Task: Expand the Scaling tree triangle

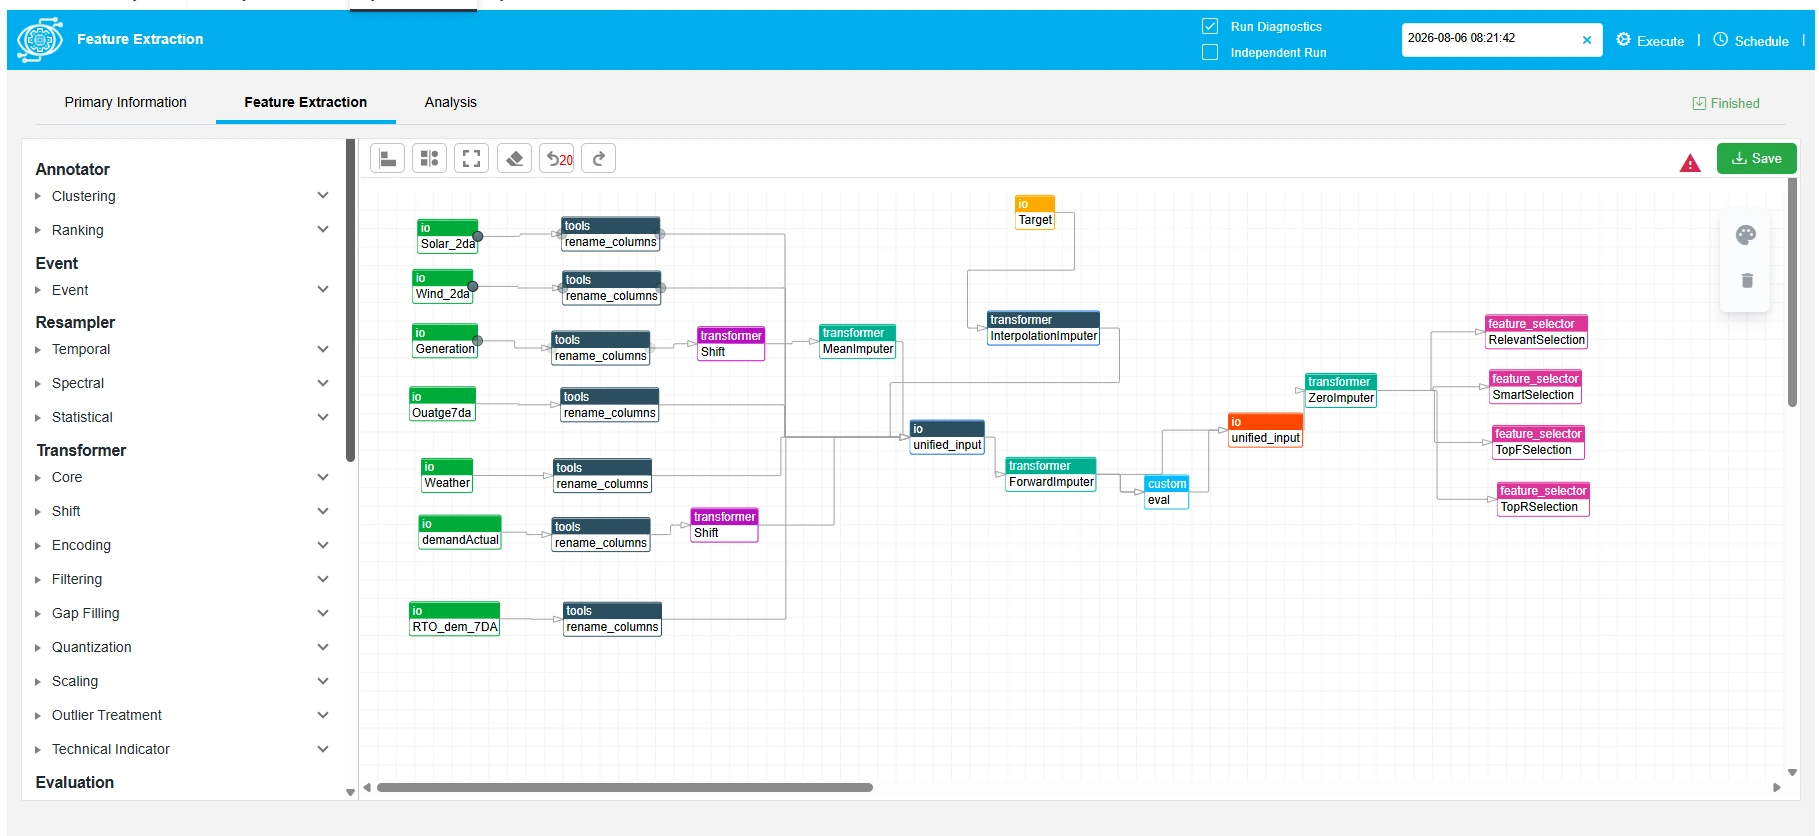Action: point(38,682)
